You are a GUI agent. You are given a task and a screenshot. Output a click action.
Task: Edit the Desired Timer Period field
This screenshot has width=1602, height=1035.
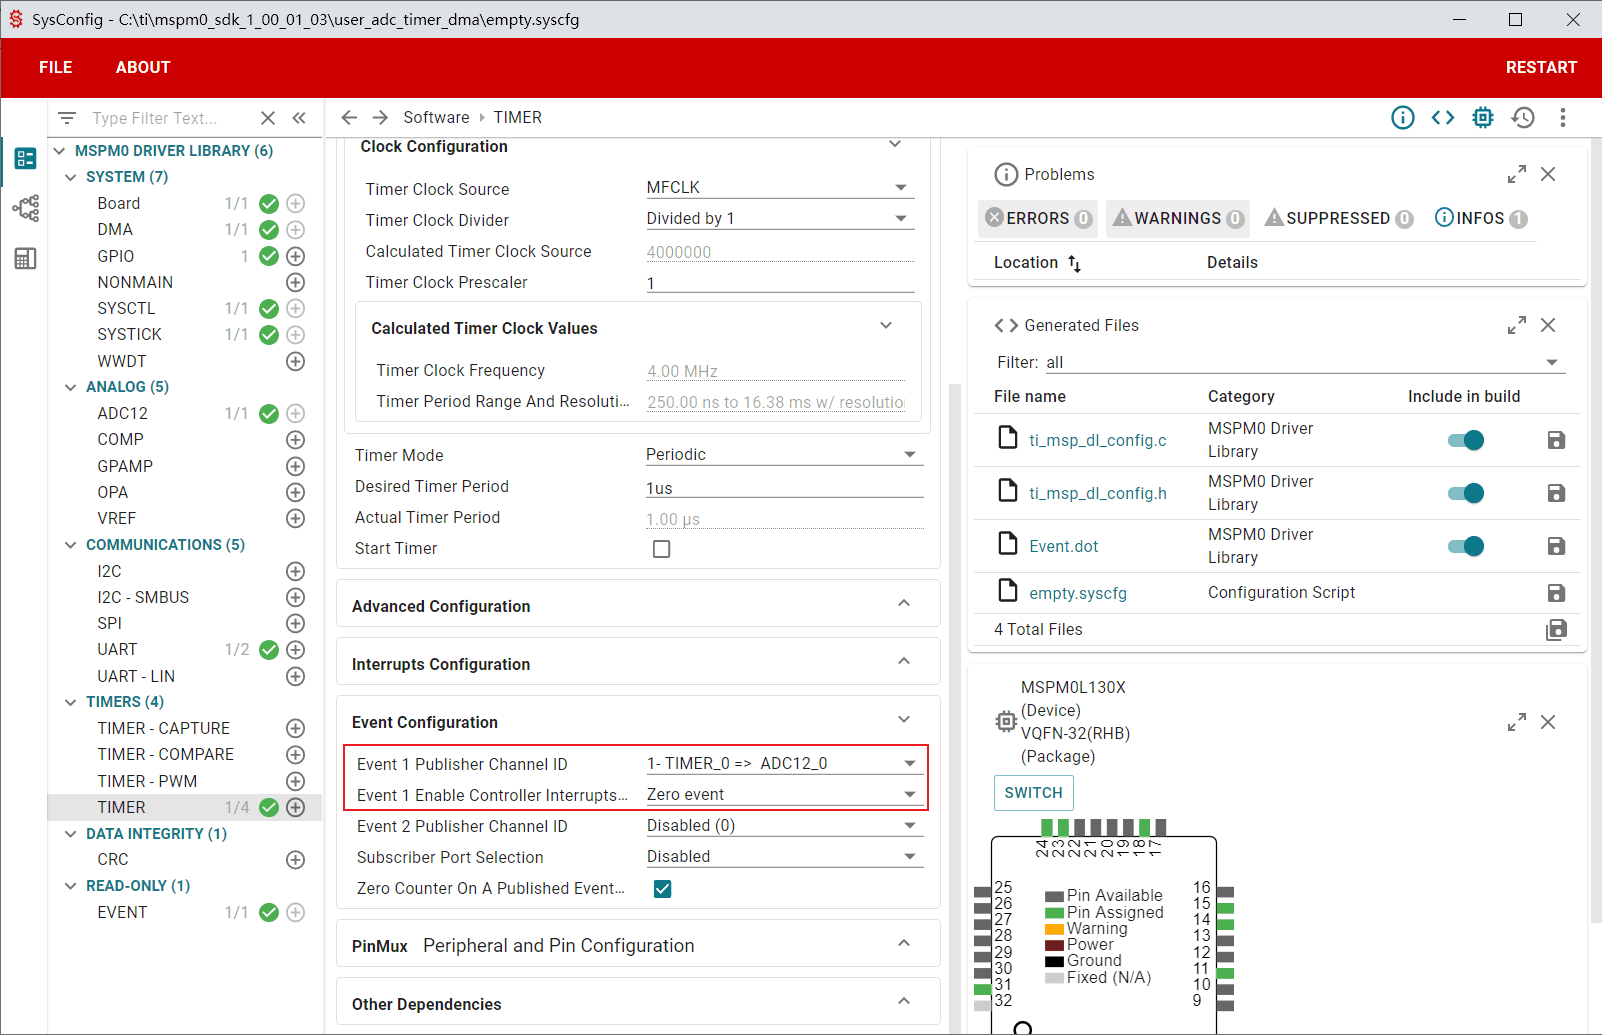[x=784, y=488]
